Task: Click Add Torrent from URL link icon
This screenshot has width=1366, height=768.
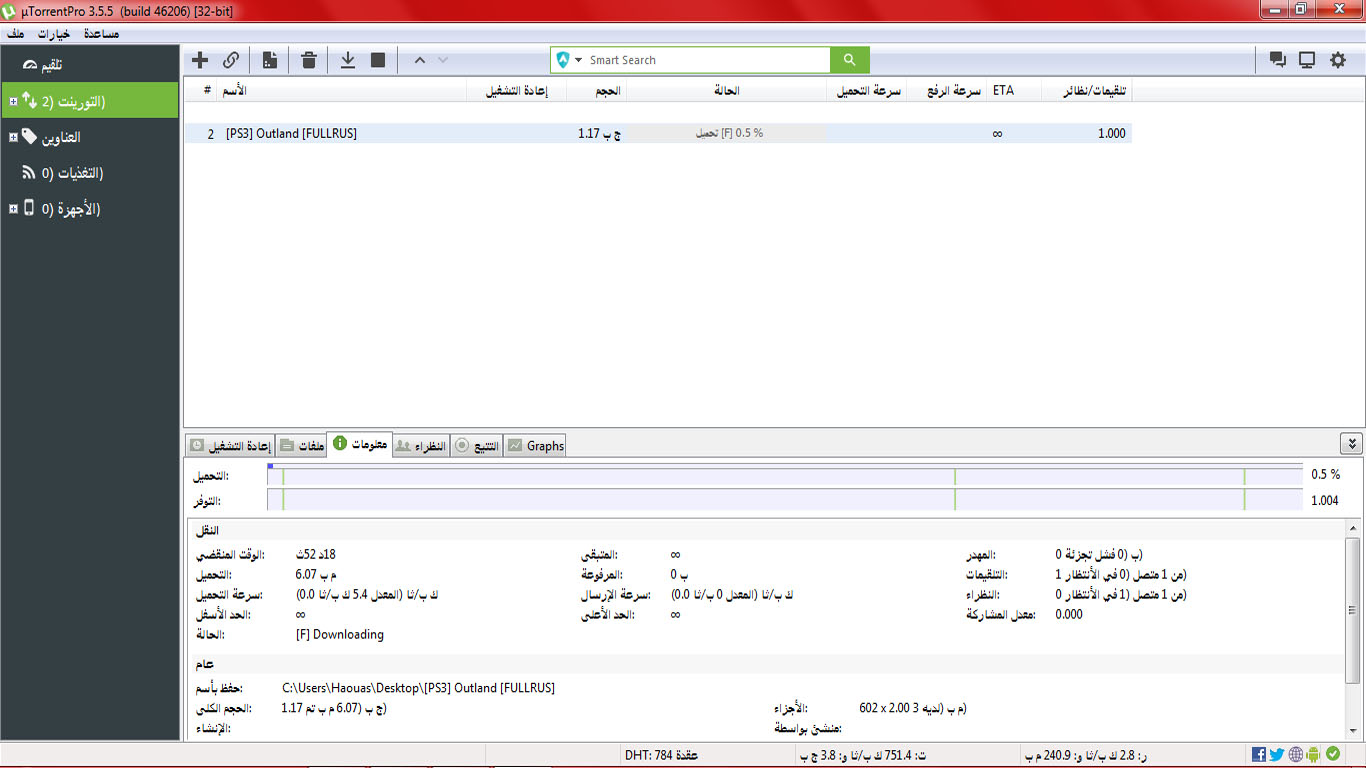Action: 231,60
